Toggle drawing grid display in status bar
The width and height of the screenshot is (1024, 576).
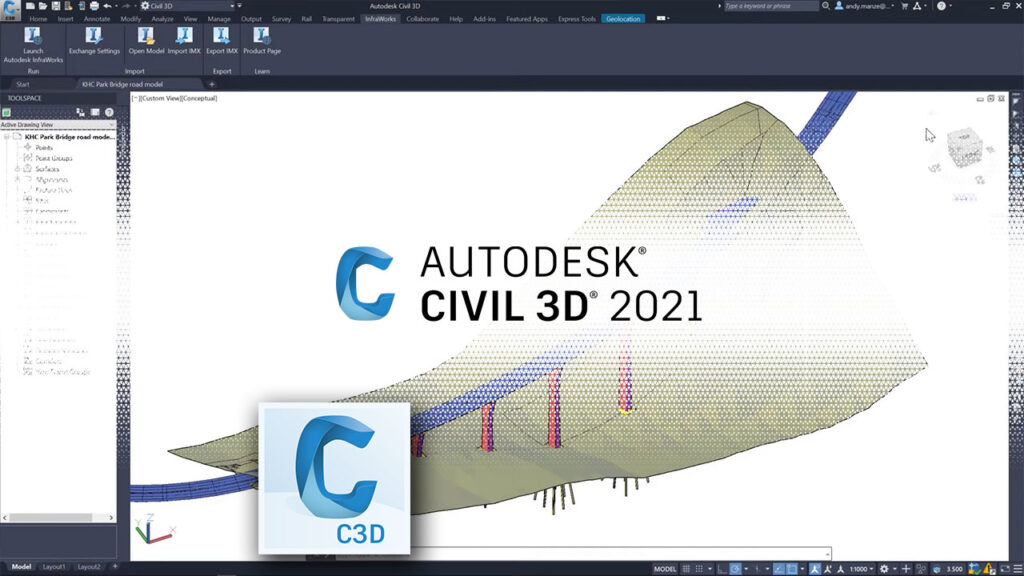coord(686,569)
